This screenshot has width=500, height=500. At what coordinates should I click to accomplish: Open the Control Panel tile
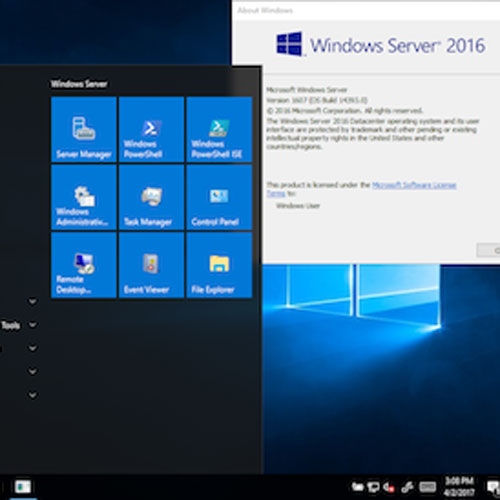219,197
